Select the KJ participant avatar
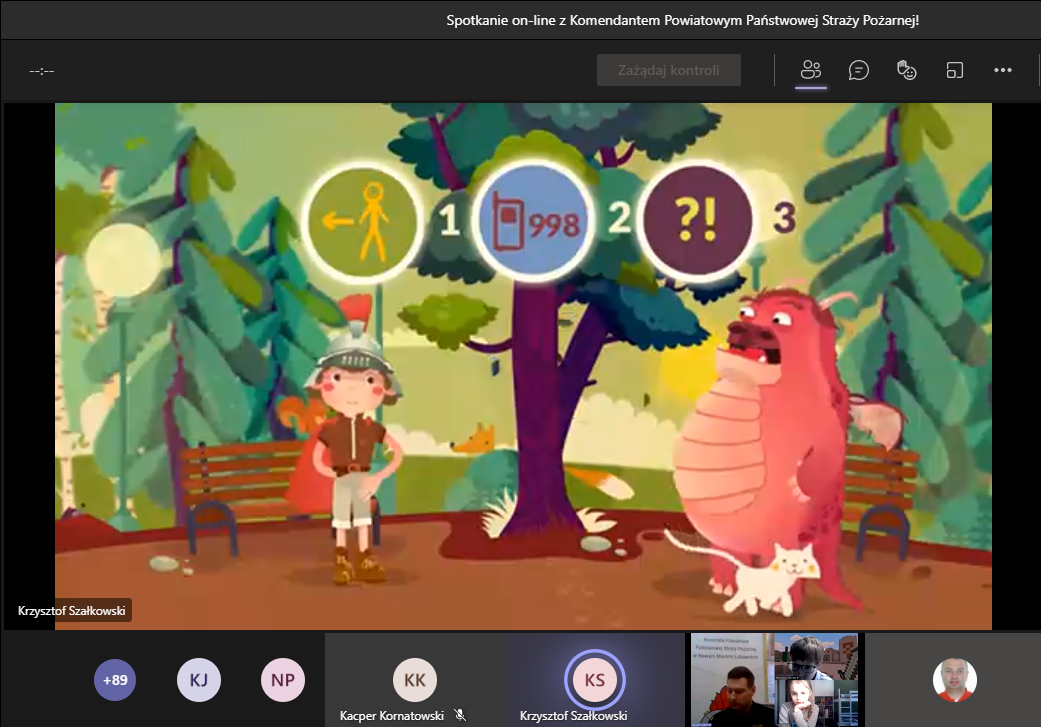This screenshot has width=1041, height=727. [x=199, y=680]
